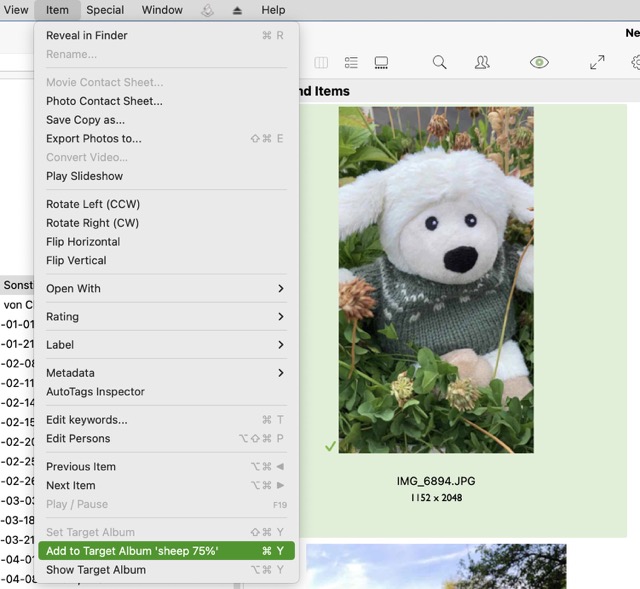Toggle the green eye preview icon
Image resolution: width=640 pixels, height=589 pixels.
point(539,62)
